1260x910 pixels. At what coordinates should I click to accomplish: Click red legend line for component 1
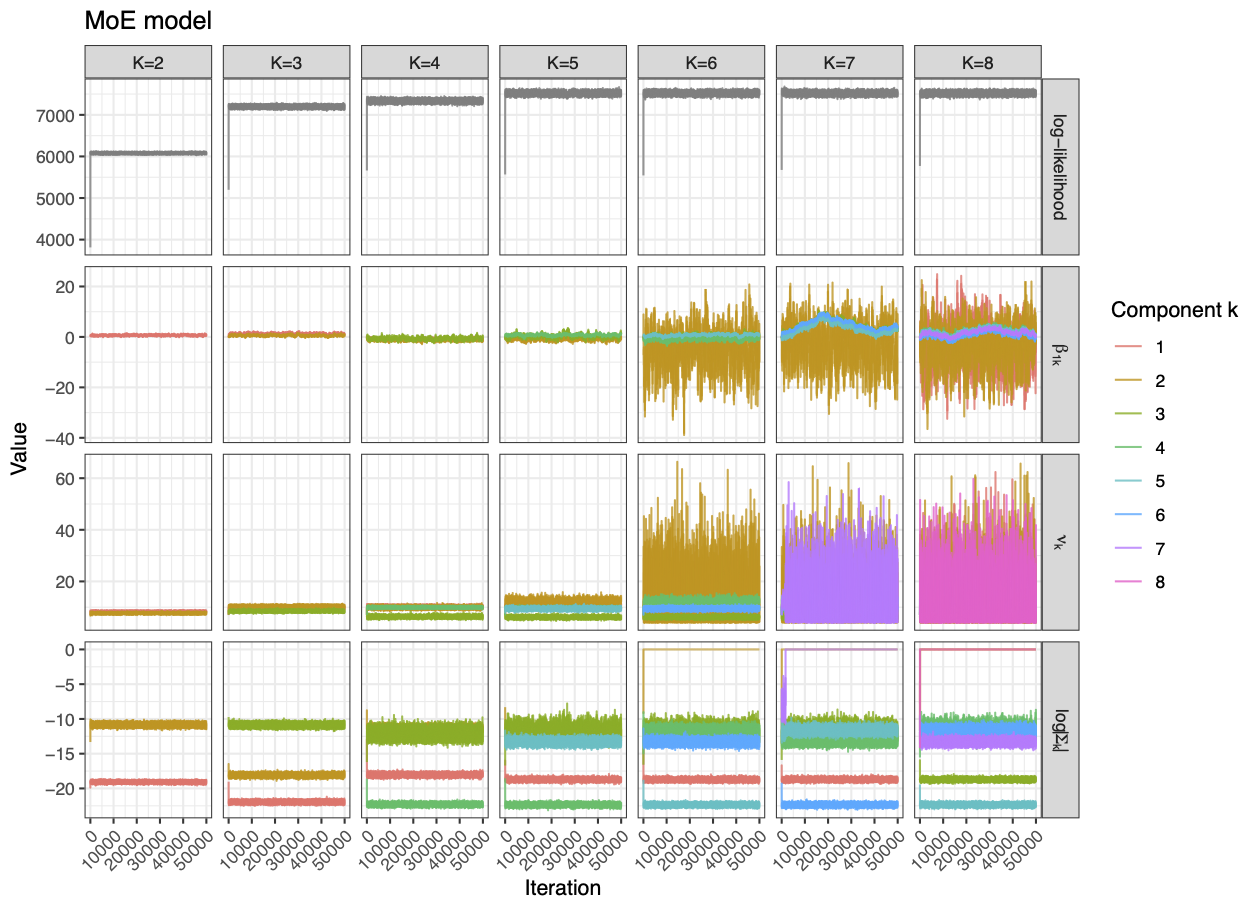tap(1128, 347)
